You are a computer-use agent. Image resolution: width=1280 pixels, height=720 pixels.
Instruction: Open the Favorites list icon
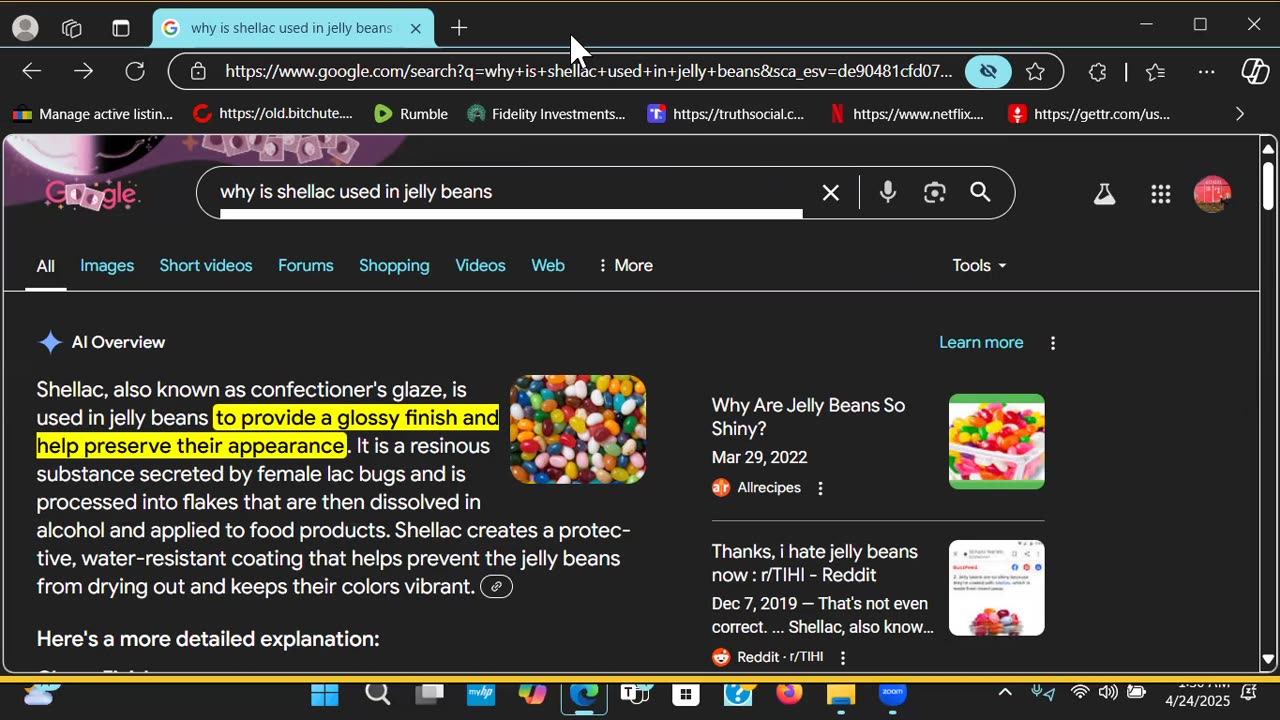tap(1156, 71)
